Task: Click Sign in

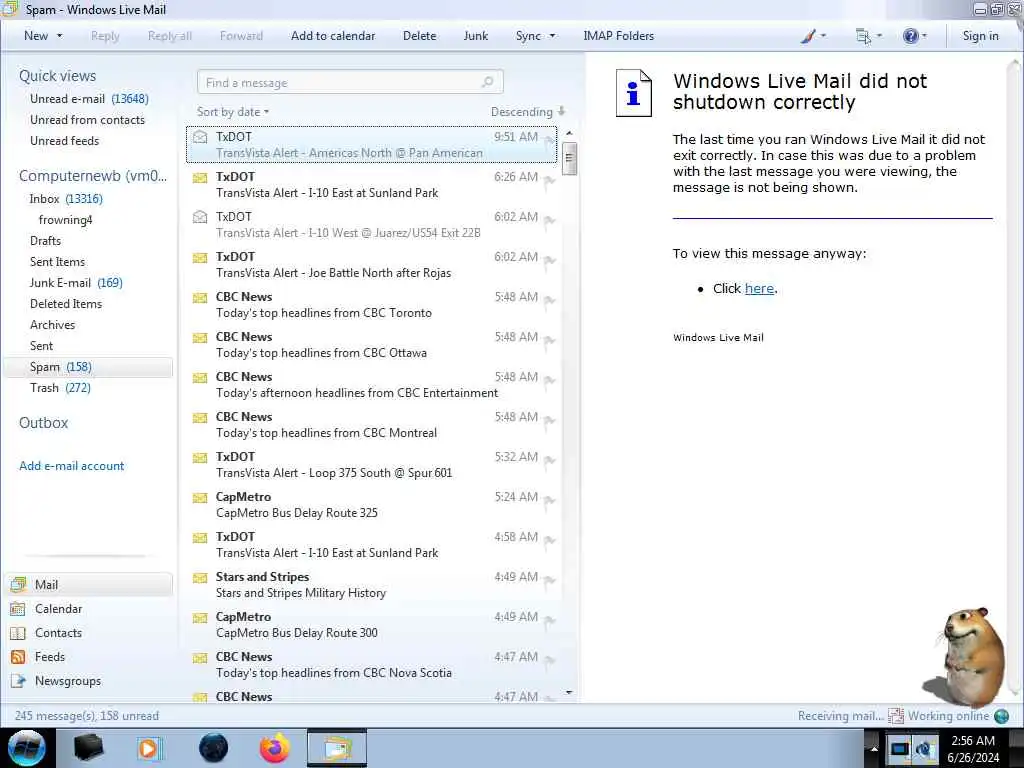Action: coord(980,36)
